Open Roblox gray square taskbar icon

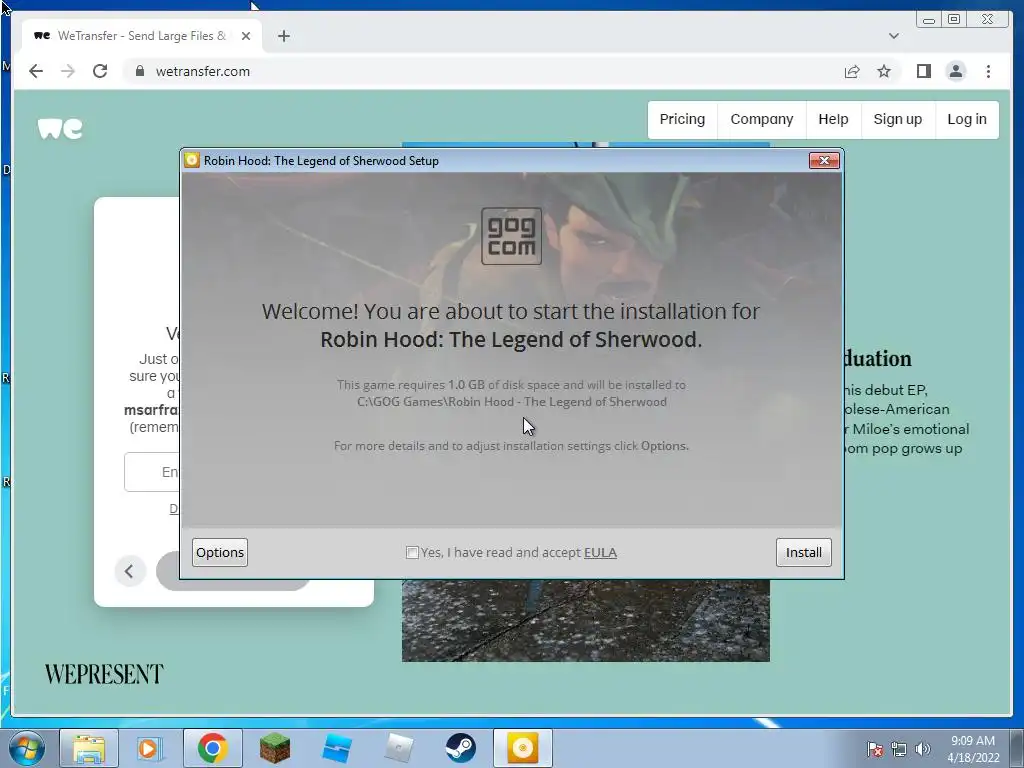399,748
